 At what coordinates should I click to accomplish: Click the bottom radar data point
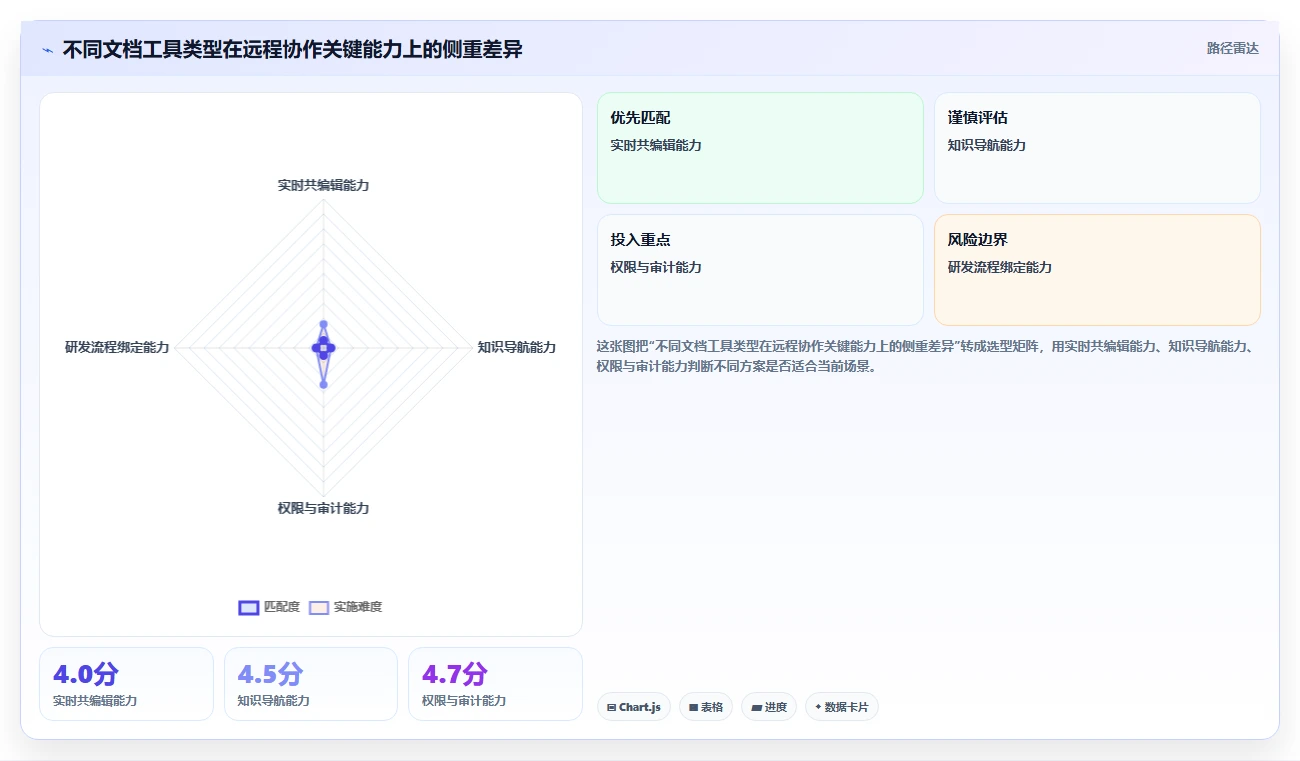click(323, 384)
